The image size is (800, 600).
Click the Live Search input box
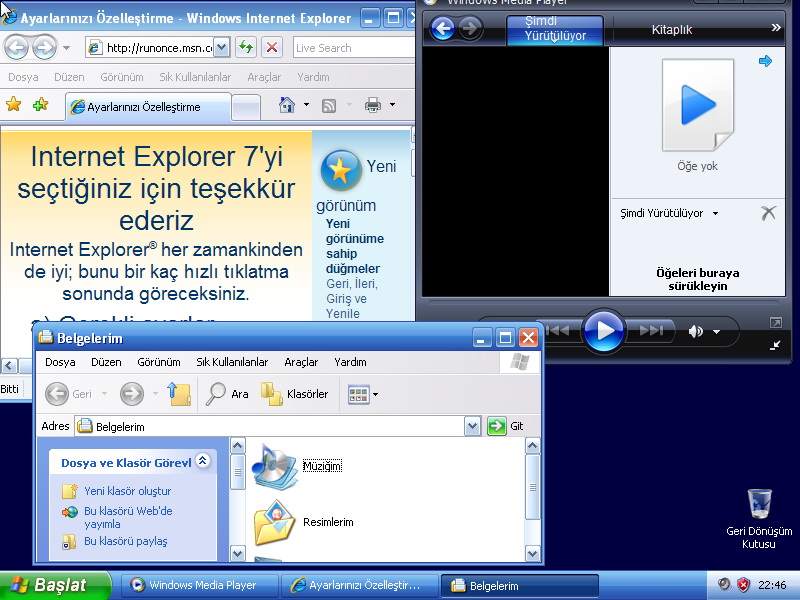click(x=354, y=48)
